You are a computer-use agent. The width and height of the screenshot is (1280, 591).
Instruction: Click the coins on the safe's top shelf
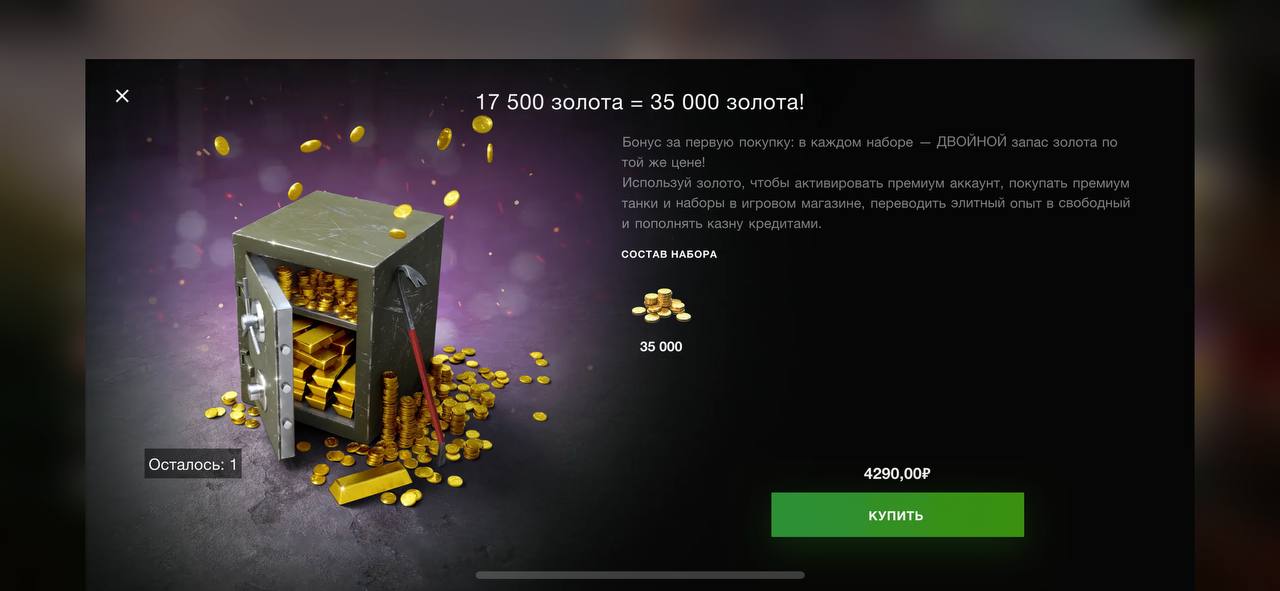click(317, 289)
